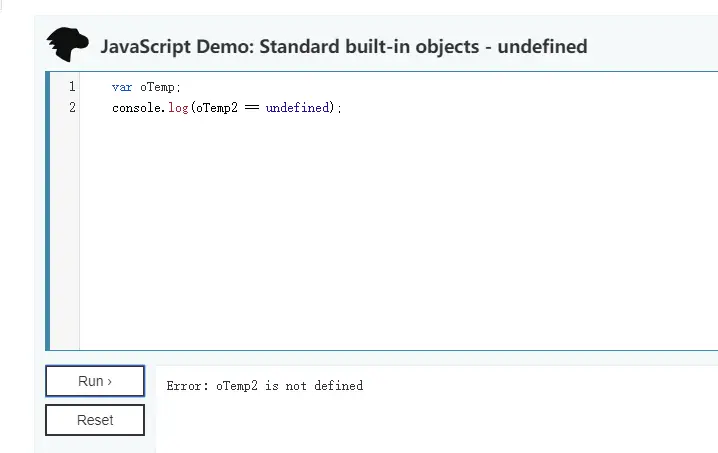
Task: Place cursor on the 'var' keyword
Action: 122,87
